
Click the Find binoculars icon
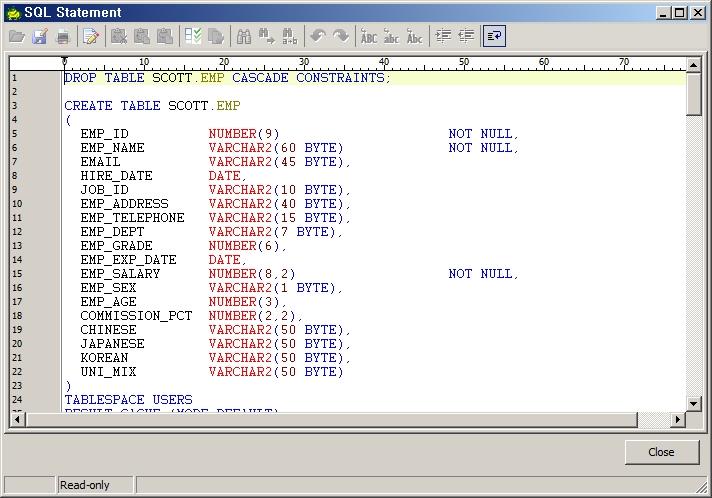click(243, 37)
